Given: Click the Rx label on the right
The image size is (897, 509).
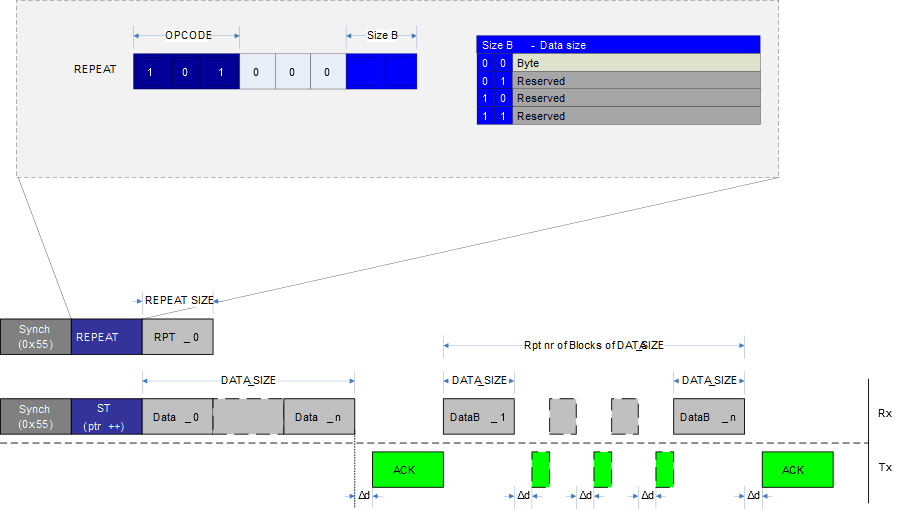Looking at the screenshot, I should 884,411.
